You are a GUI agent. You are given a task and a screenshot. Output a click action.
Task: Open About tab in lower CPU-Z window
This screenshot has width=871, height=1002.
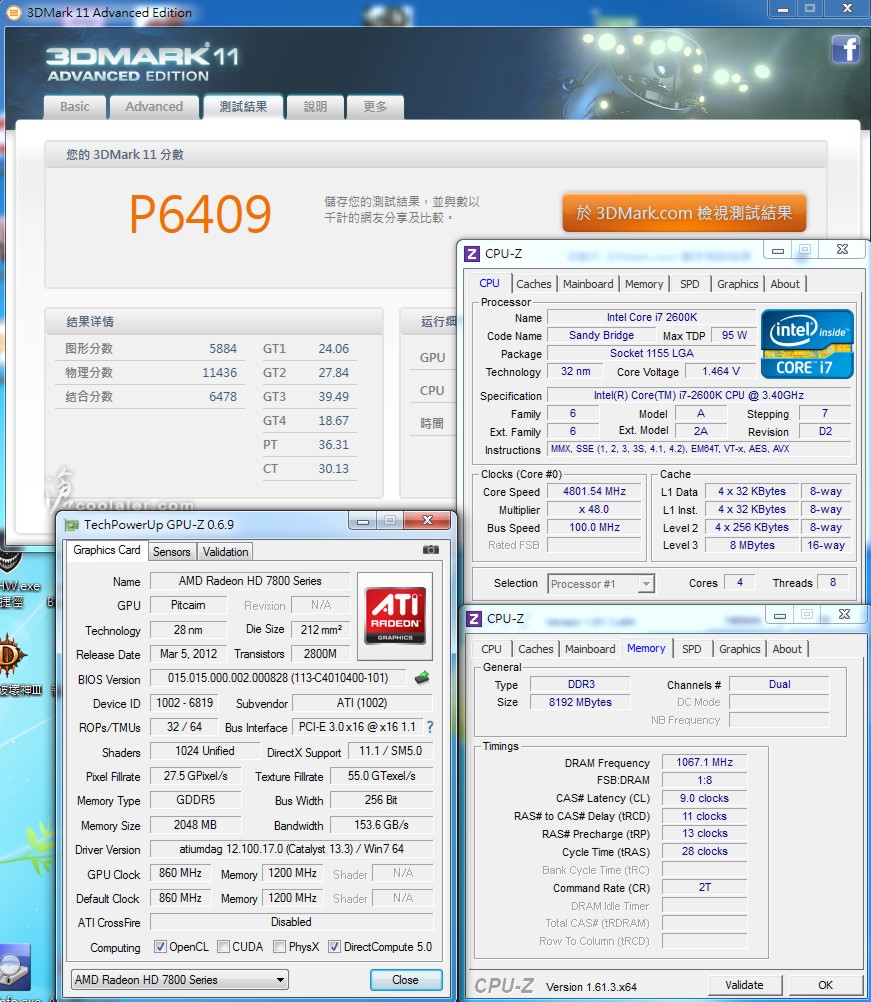point(787,649)
